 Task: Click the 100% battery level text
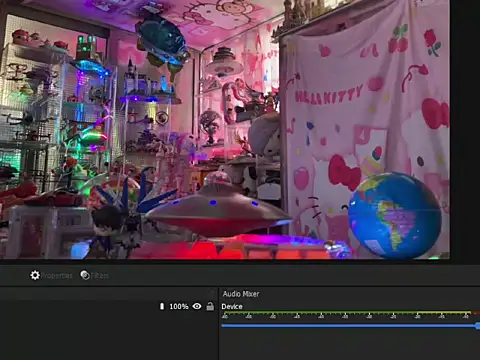click(x=179, y=306)
